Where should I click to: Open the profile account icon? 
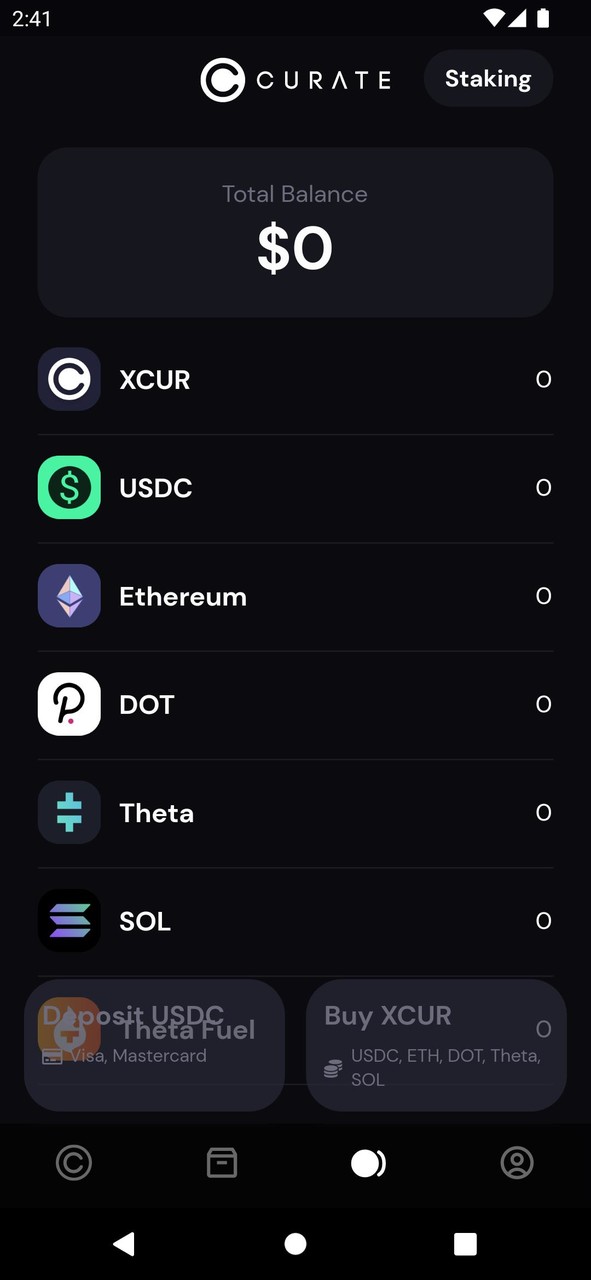[x=517, y=1163]
